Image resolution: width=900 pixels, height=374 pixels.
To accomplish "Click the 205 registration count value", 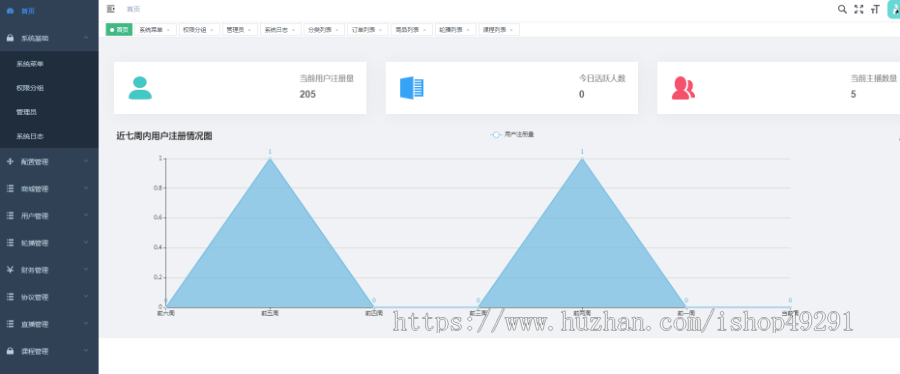I will [x=308, y=94].
